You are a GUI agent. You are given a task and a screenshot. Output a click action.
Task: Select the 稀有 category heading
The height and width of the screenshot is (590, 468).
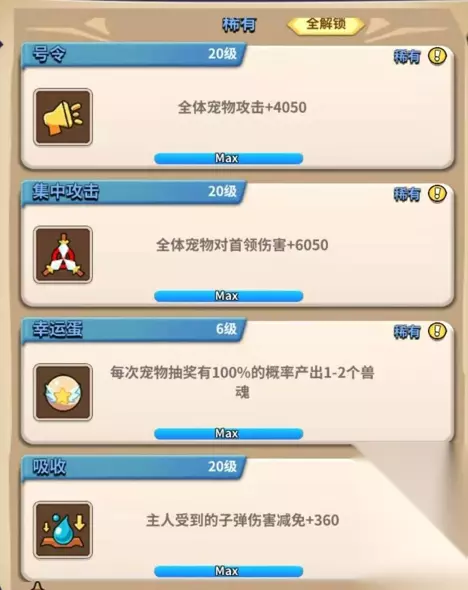239,25
